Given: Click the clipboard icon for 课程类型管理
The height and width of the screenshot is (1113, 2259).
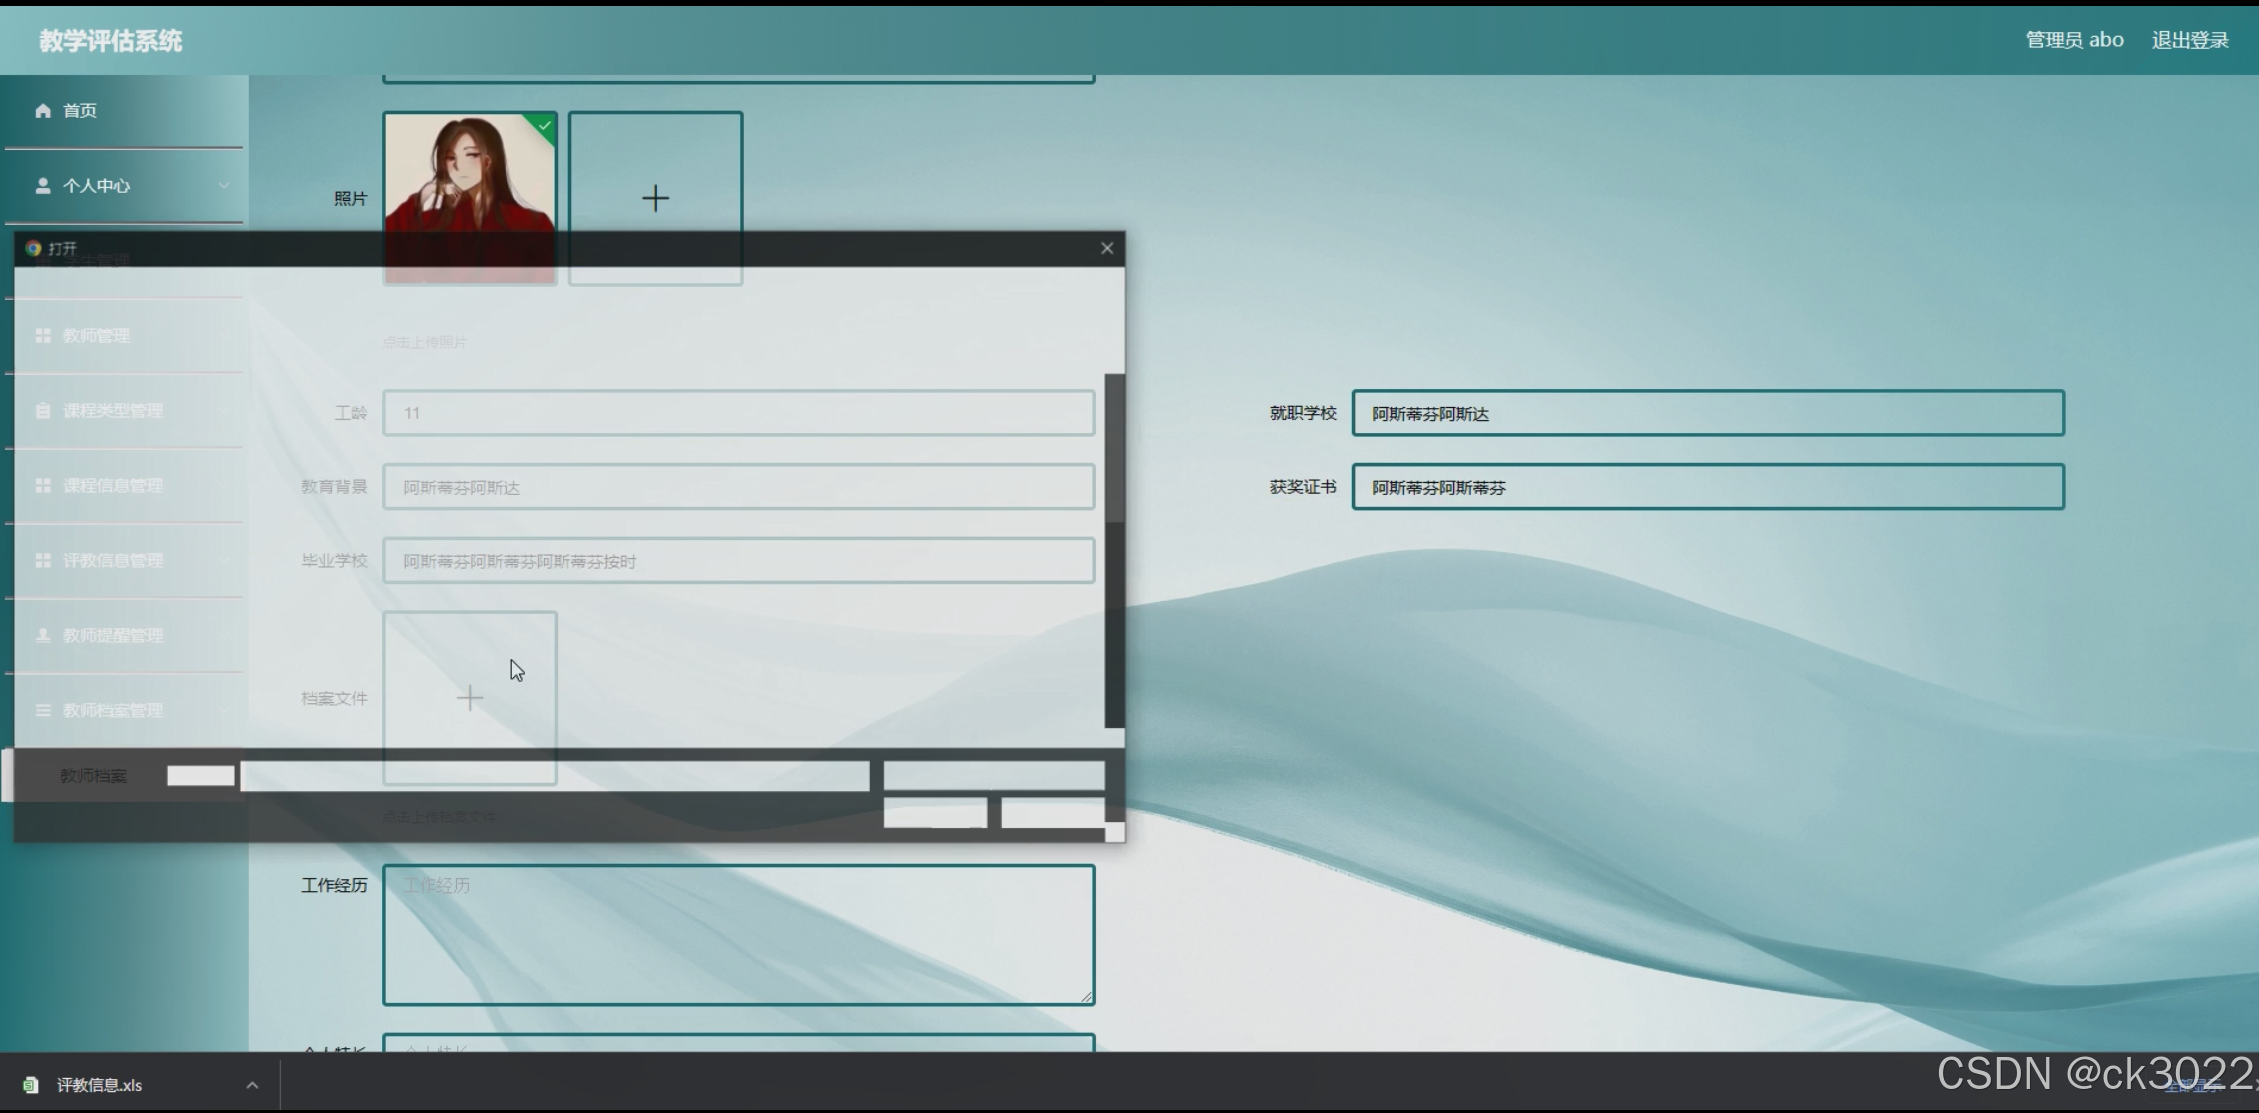Looking at the screenshot, I should [x=43, y=411].
